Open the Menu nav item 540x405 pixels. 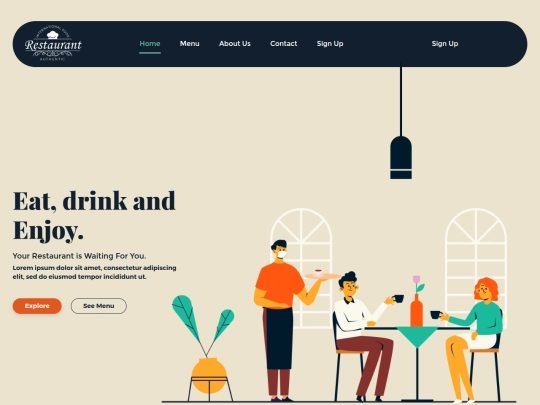(x=189, y=44)
